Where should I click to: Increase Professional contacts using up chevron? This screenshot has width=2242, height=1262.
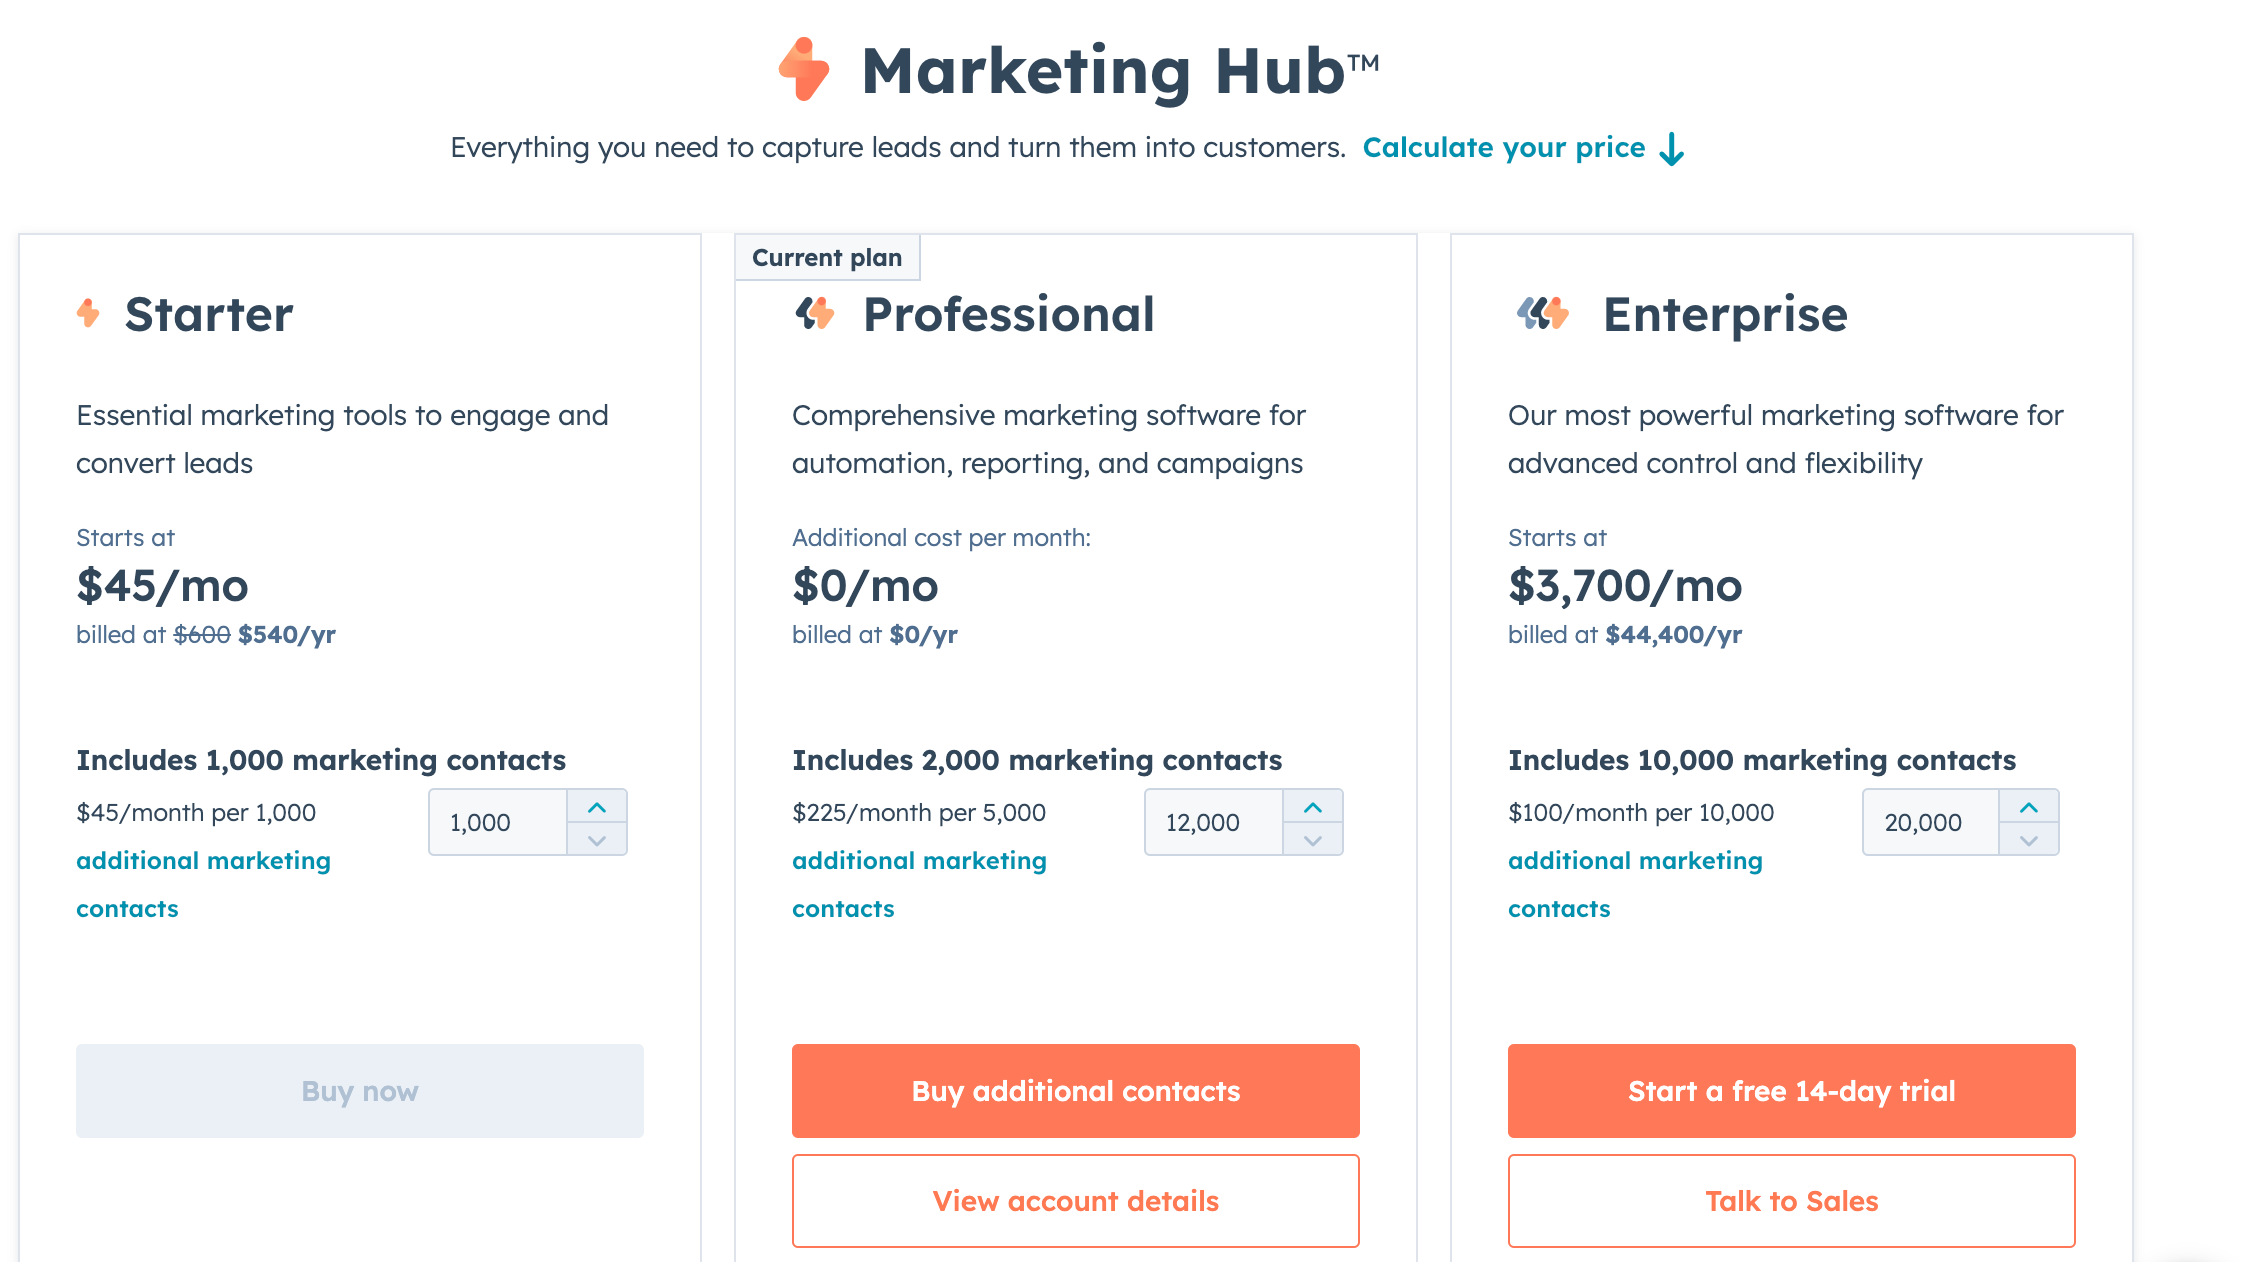click(x=1313, y=806)
